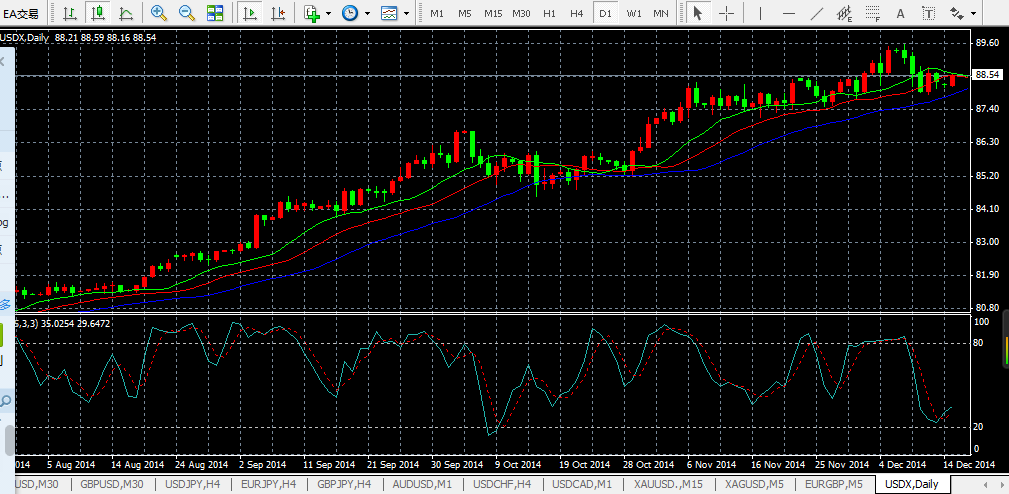Click the 14 Dec 2014 date label
Screen dimensions: 1009x494
click(x=968, y=464)
